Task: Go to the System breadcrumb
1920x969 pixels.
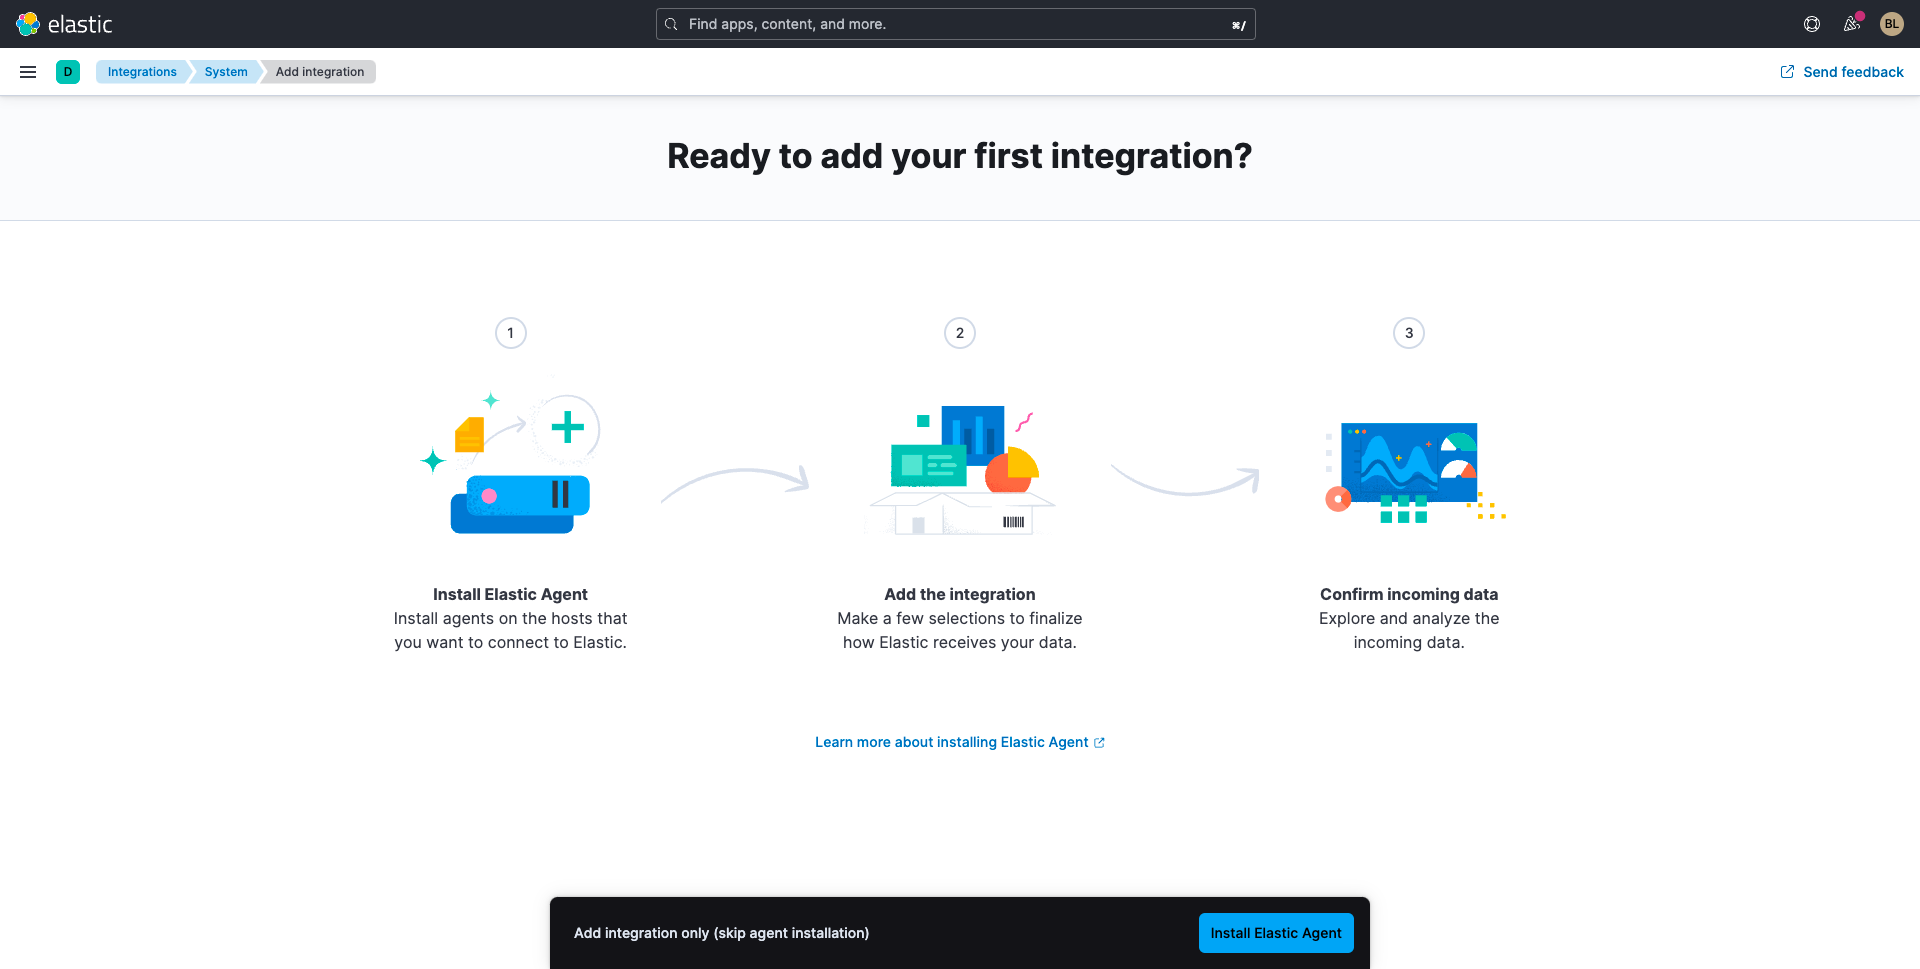Action: (226, 72)
